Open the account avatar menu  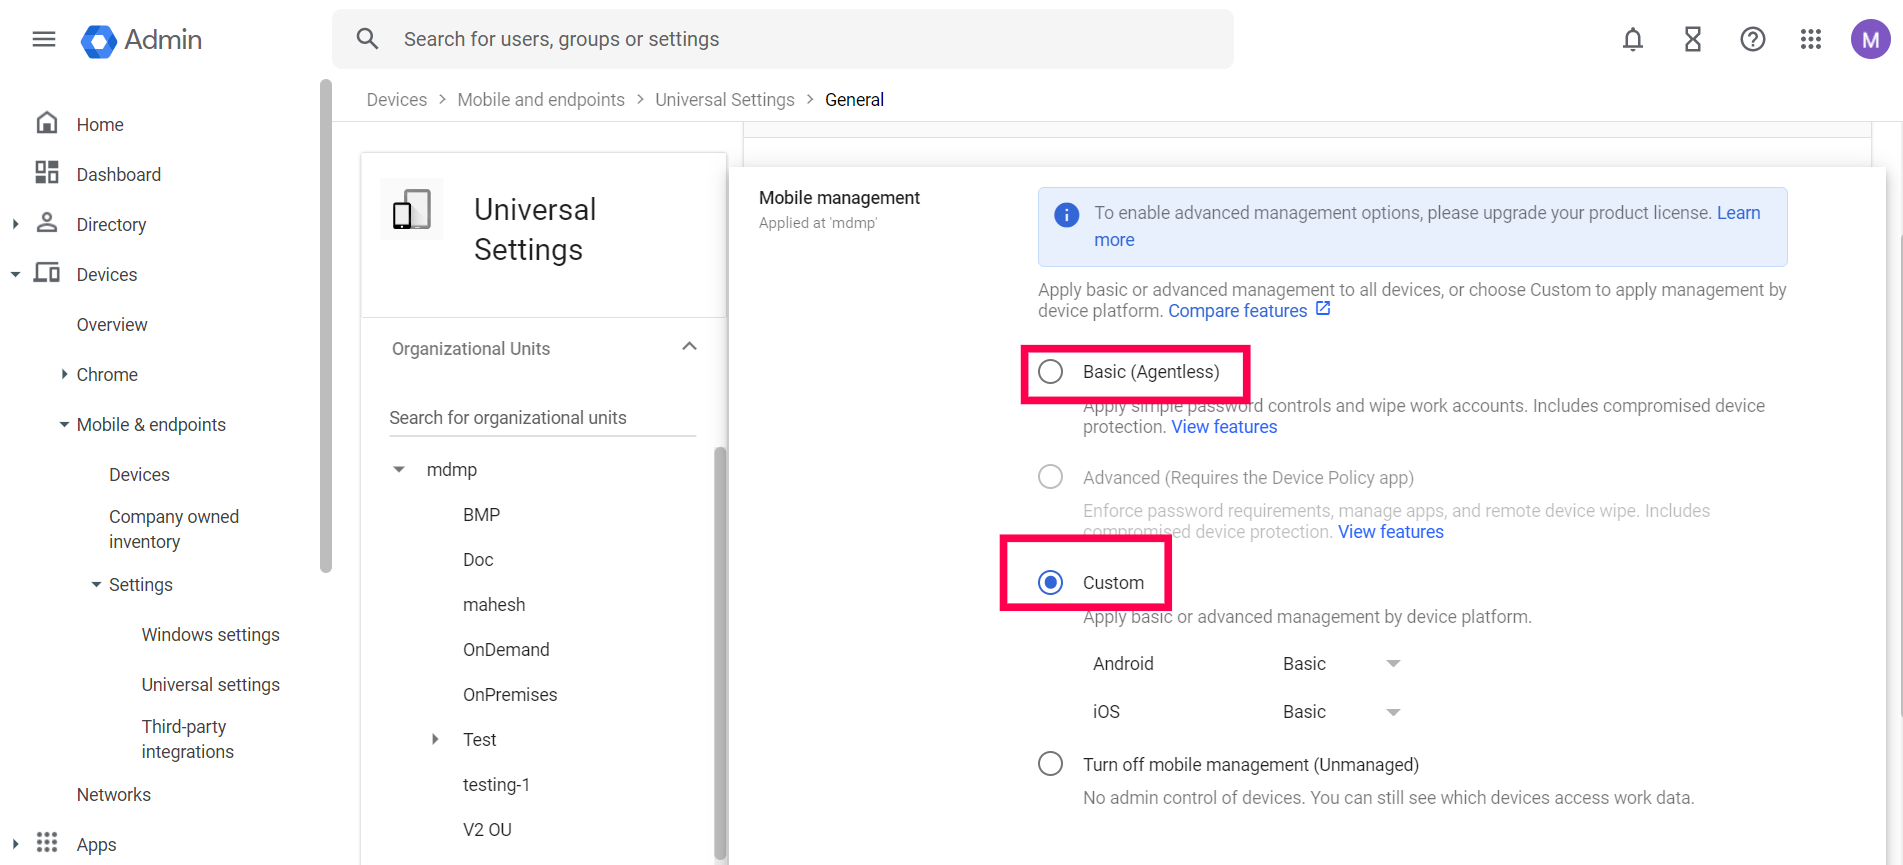1869,40
